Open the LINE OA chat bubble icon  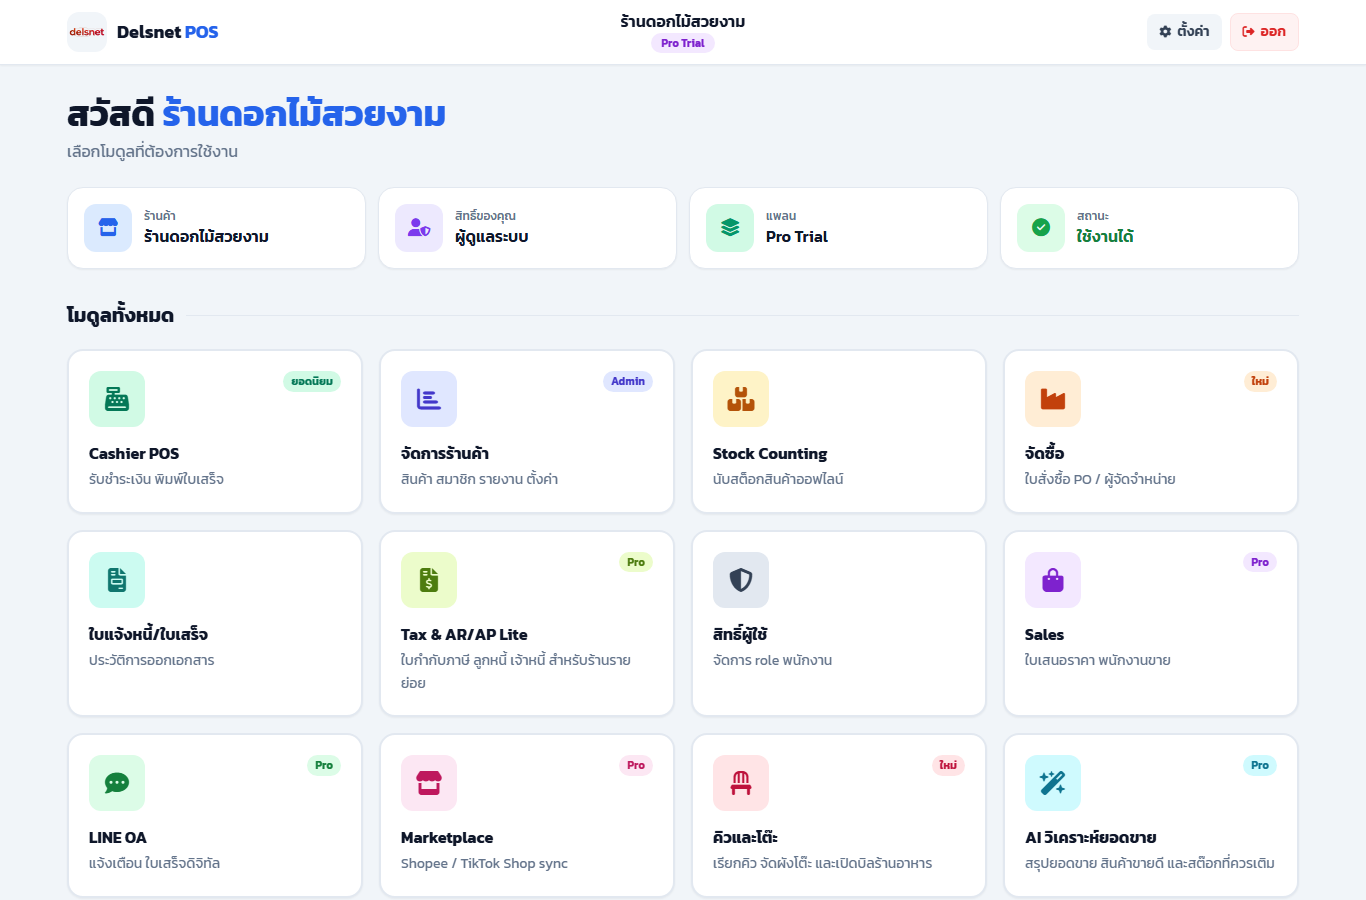tap(117, 783)
